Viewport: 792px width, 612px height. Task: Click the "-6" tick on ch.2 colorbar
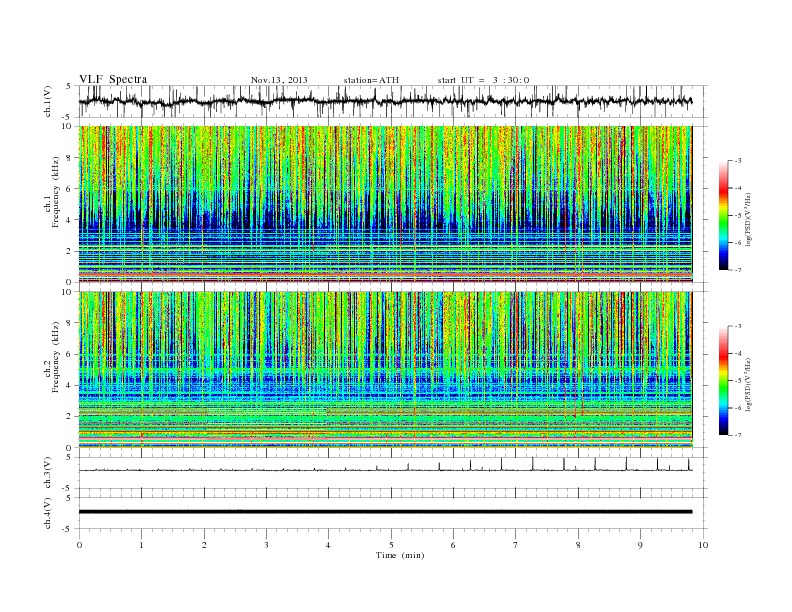[x=738, y=408]
